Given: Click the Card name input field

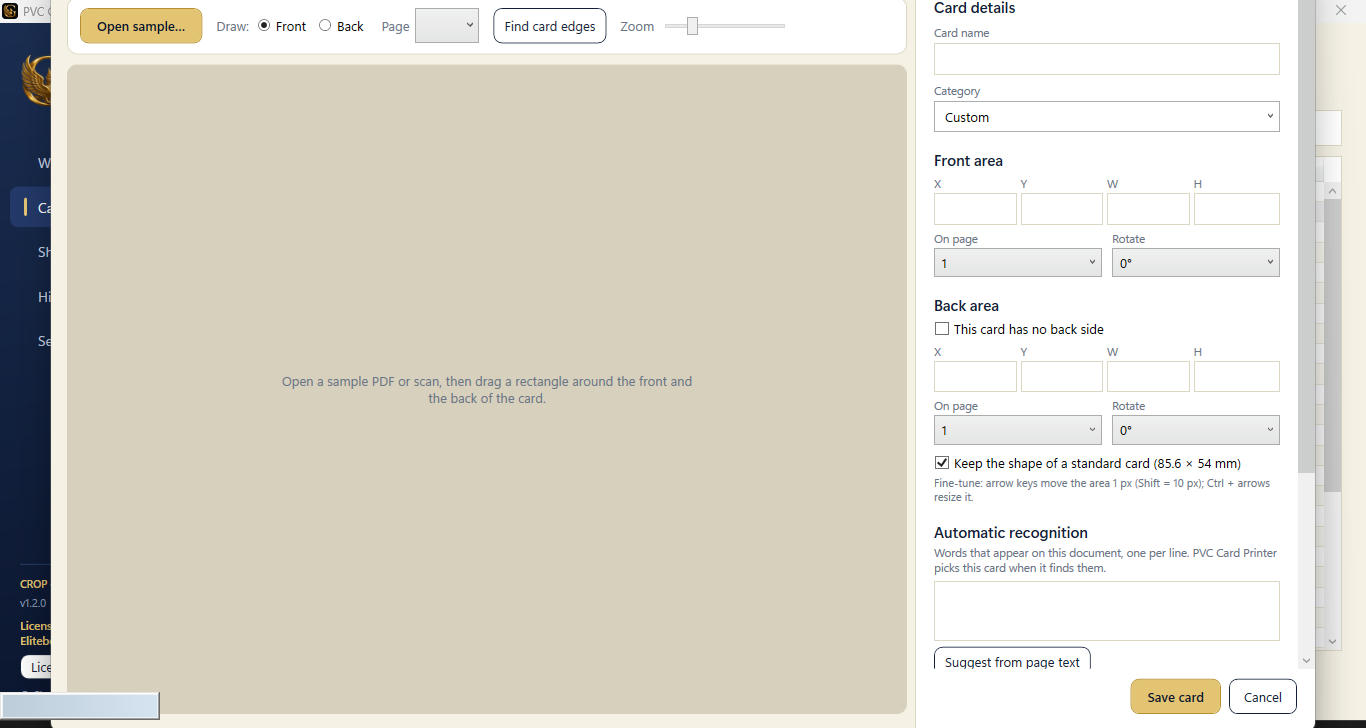Looking at the screenshot, I should [x=1106, y=59].
